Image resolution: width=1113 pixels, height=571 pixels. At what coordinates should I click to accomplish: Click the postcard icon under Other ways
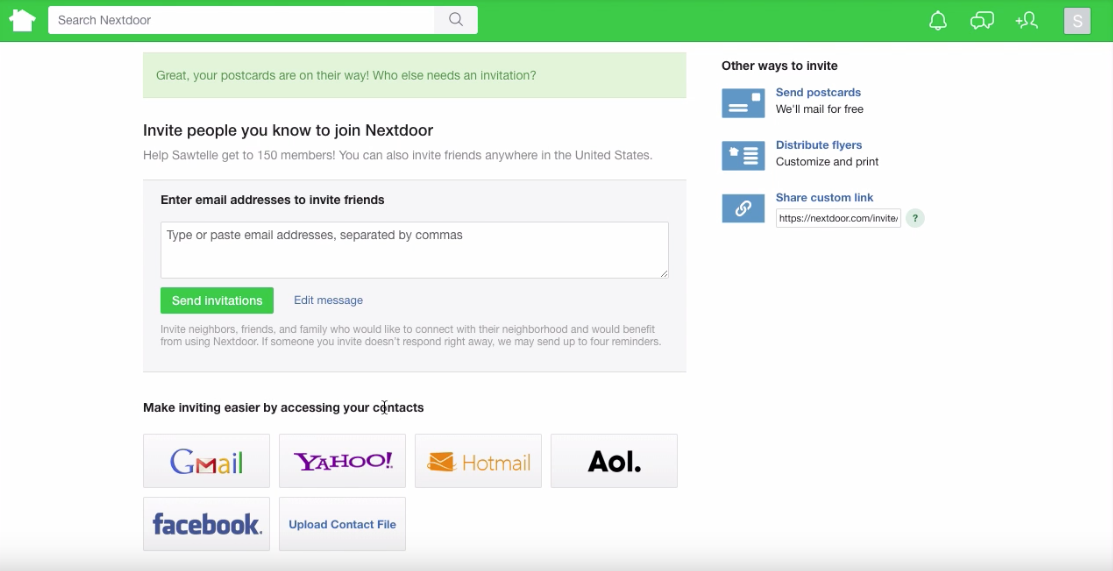click(x=743, y=103)
